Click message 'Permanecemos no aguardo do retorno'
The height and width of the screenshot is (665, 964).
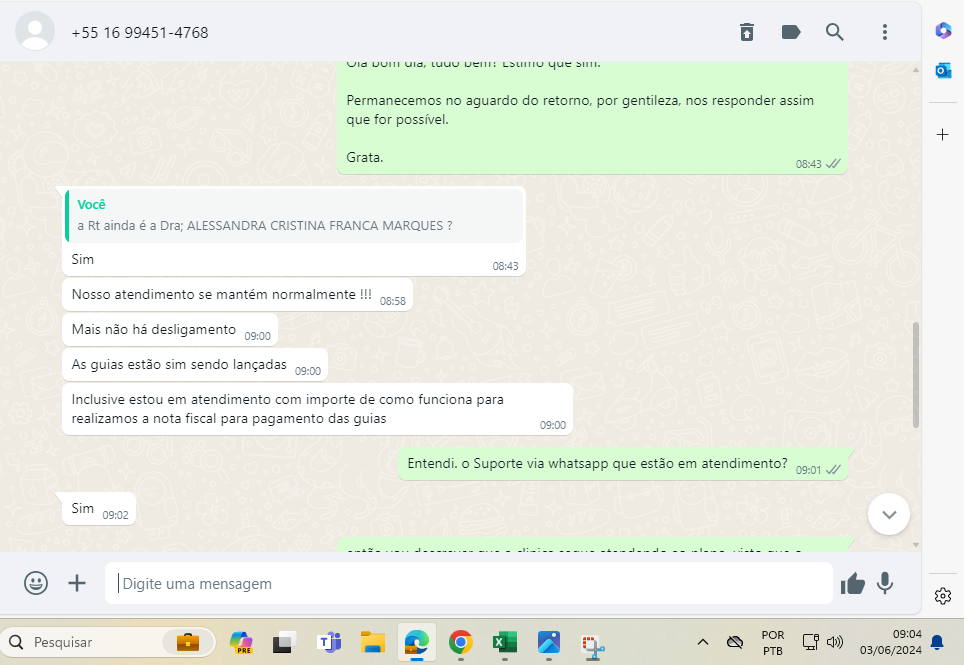[x=580, y=109]
